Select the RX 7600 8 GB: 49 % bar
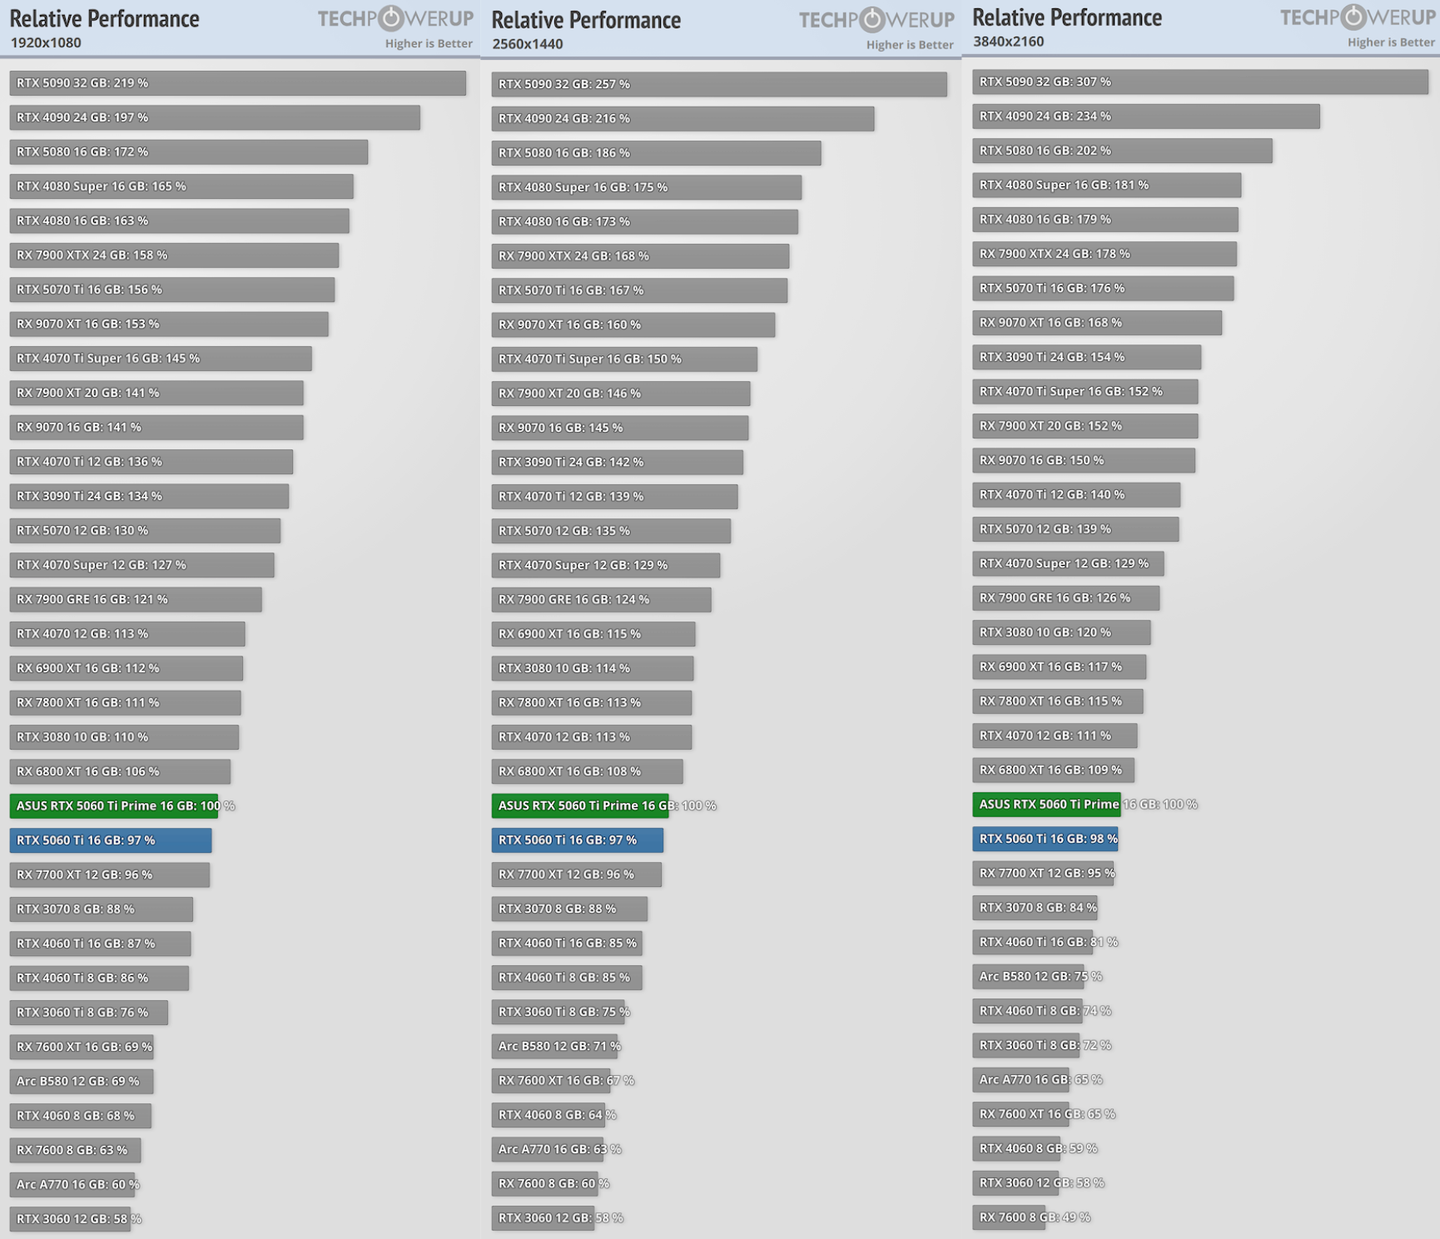The width and height of the screenshot is (1440, 1239). click(1009, 1217)
